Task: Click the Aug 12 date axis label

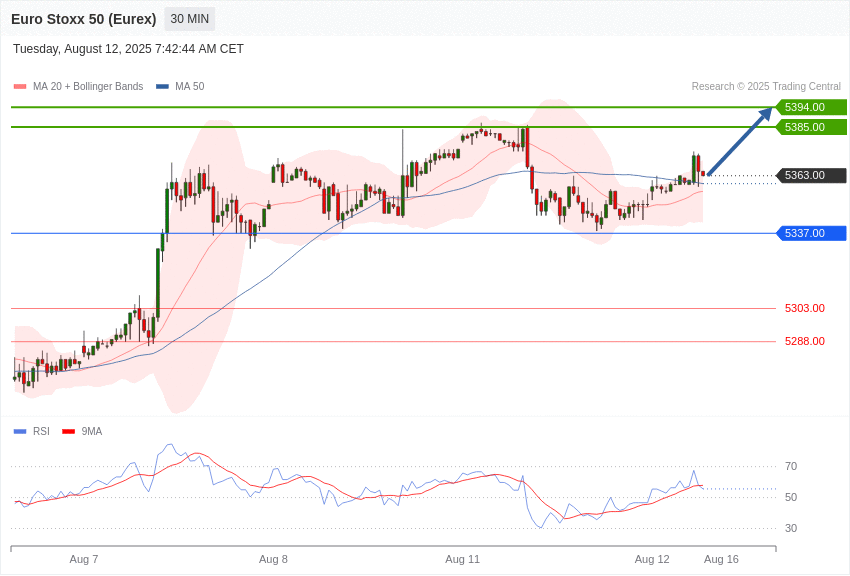Action: click(x=652, y=560)
